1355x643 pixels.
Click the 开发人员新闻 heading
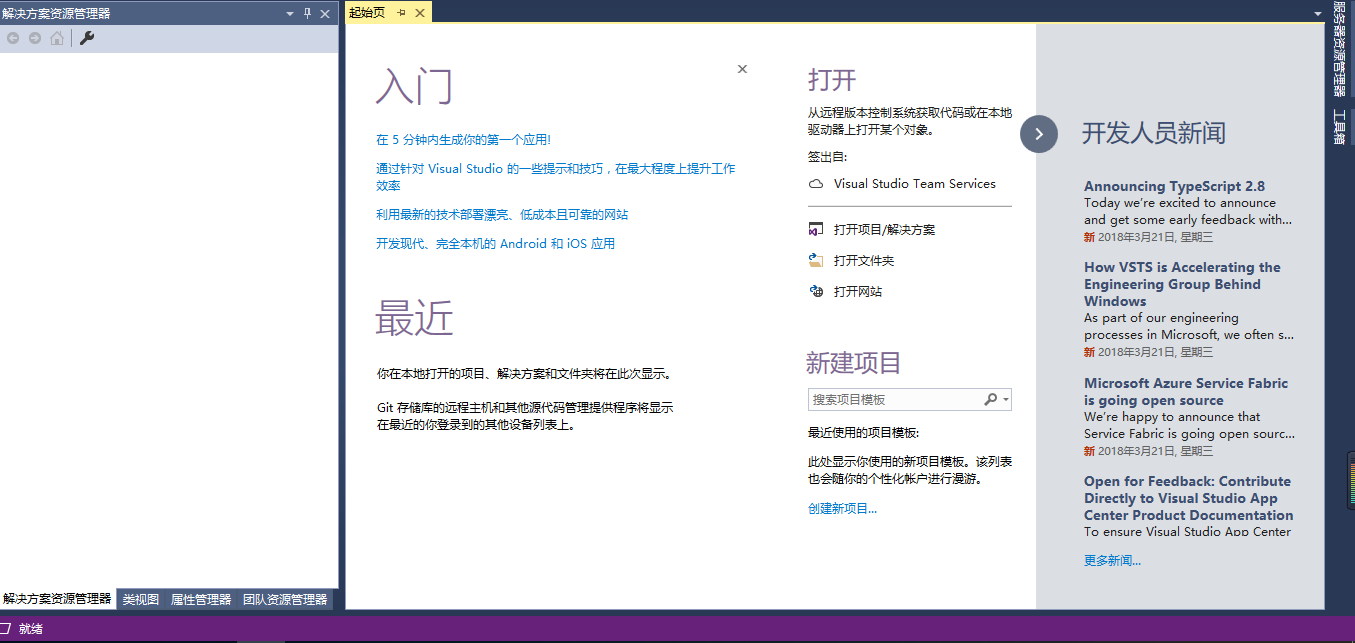click(x=1154, y=133)
